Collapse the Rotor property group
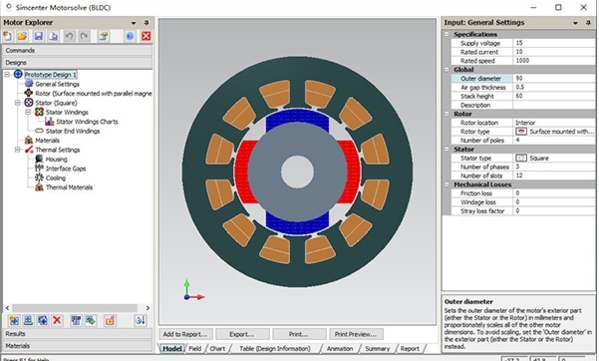 (447, 114)
